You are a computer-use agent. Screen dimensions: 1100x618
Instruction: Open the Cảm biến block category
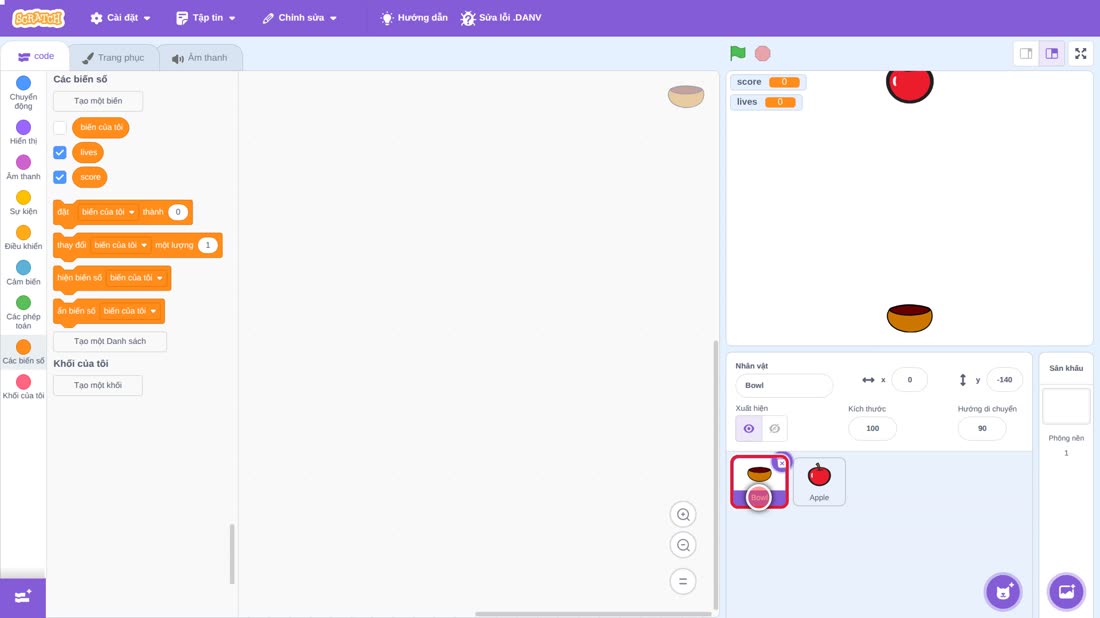pos(23,272)
